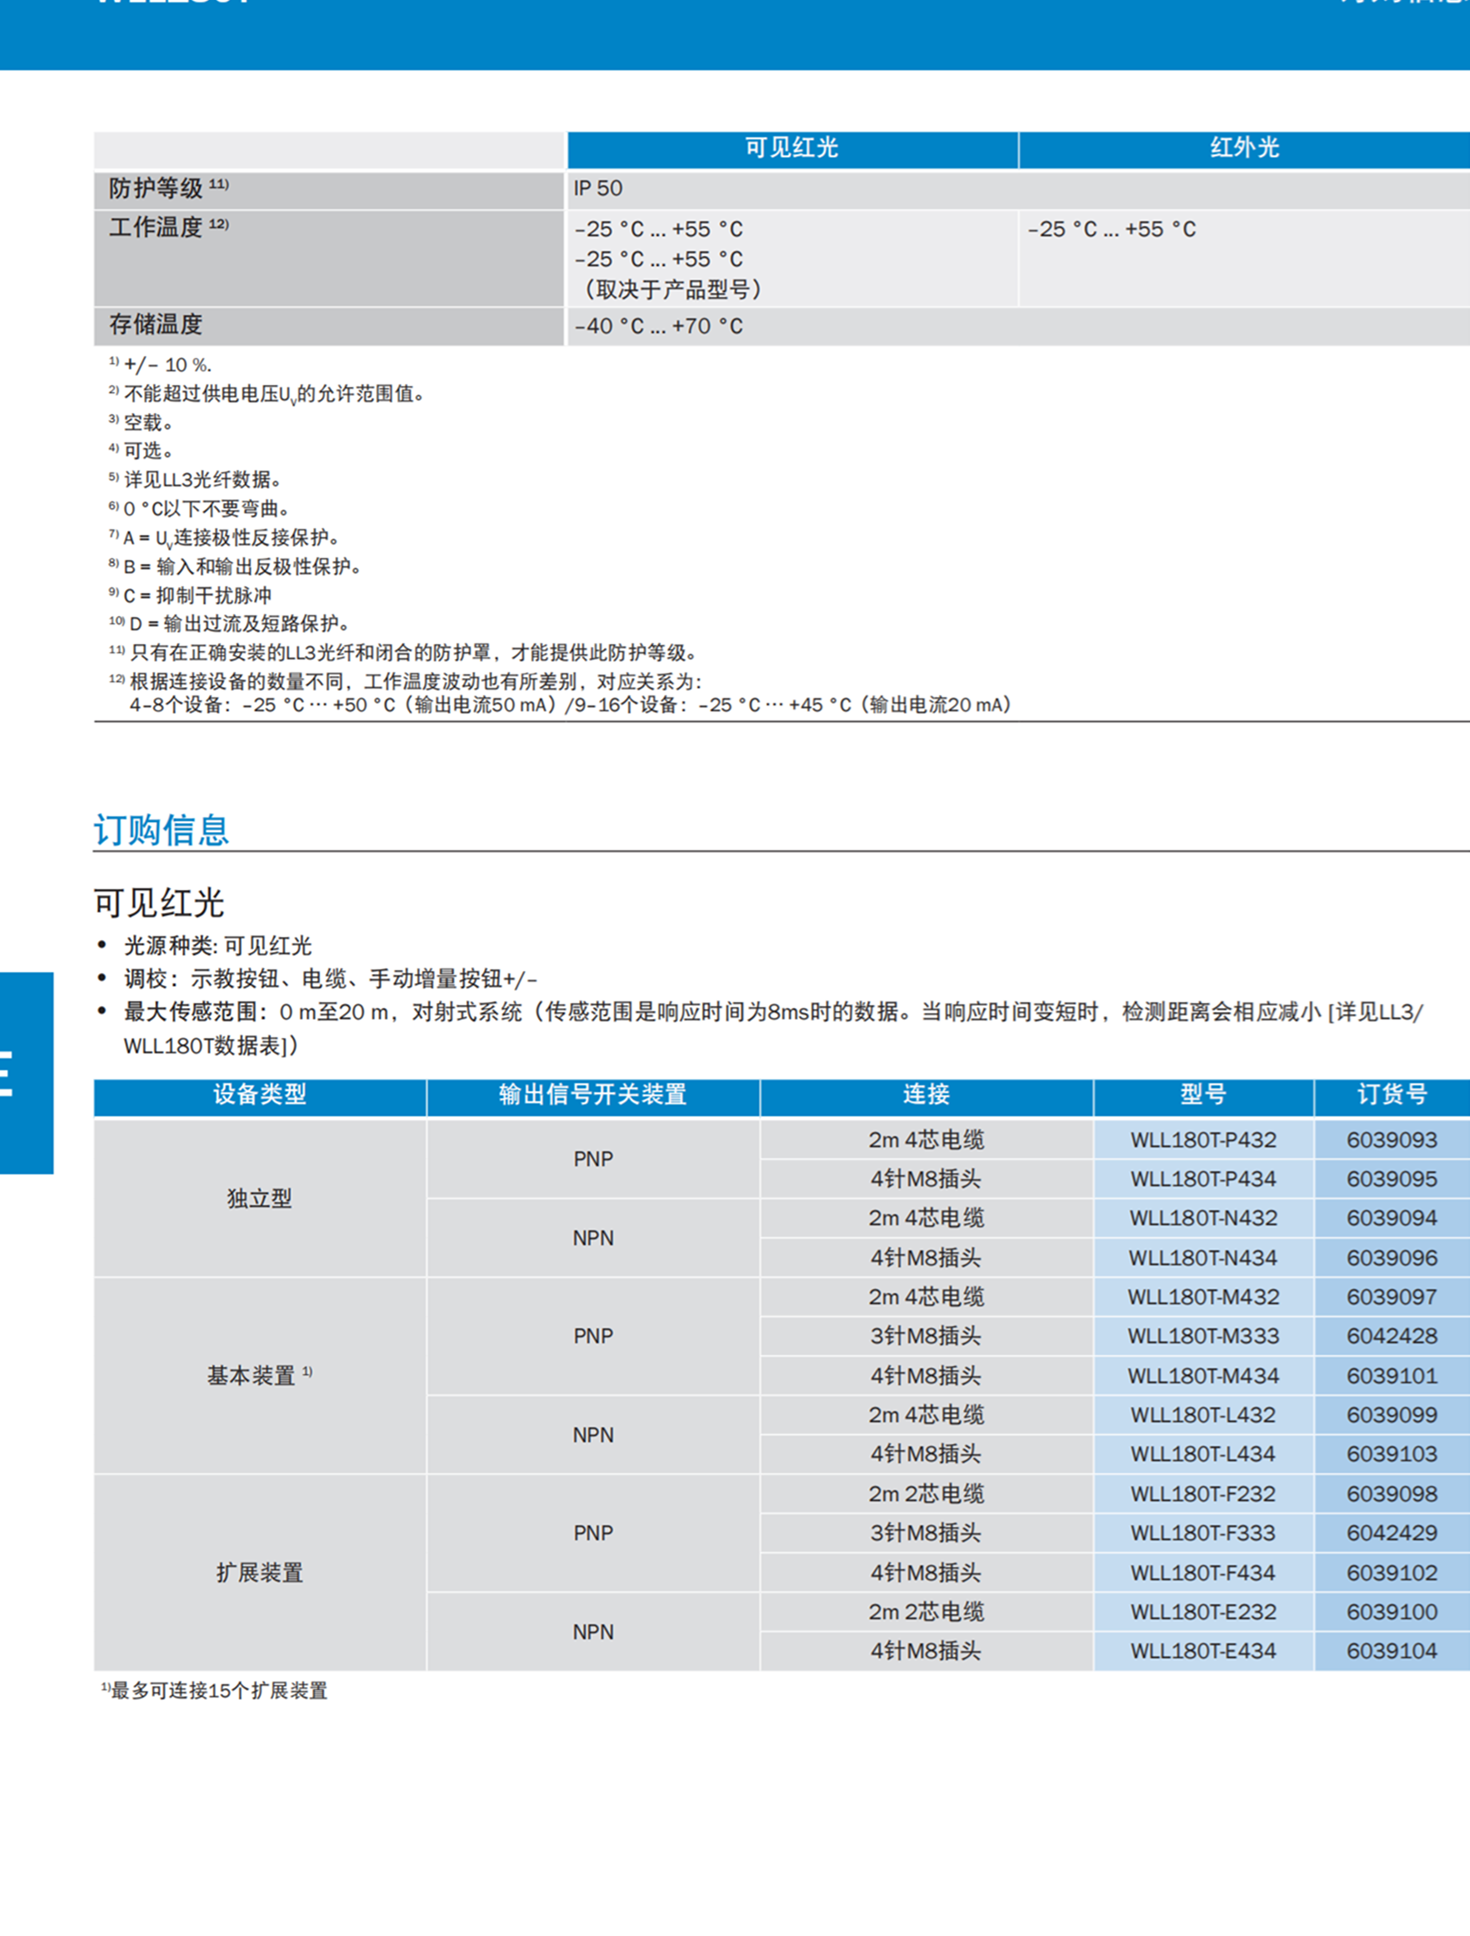Click model WLL180T-M434

[1204, 1376]
